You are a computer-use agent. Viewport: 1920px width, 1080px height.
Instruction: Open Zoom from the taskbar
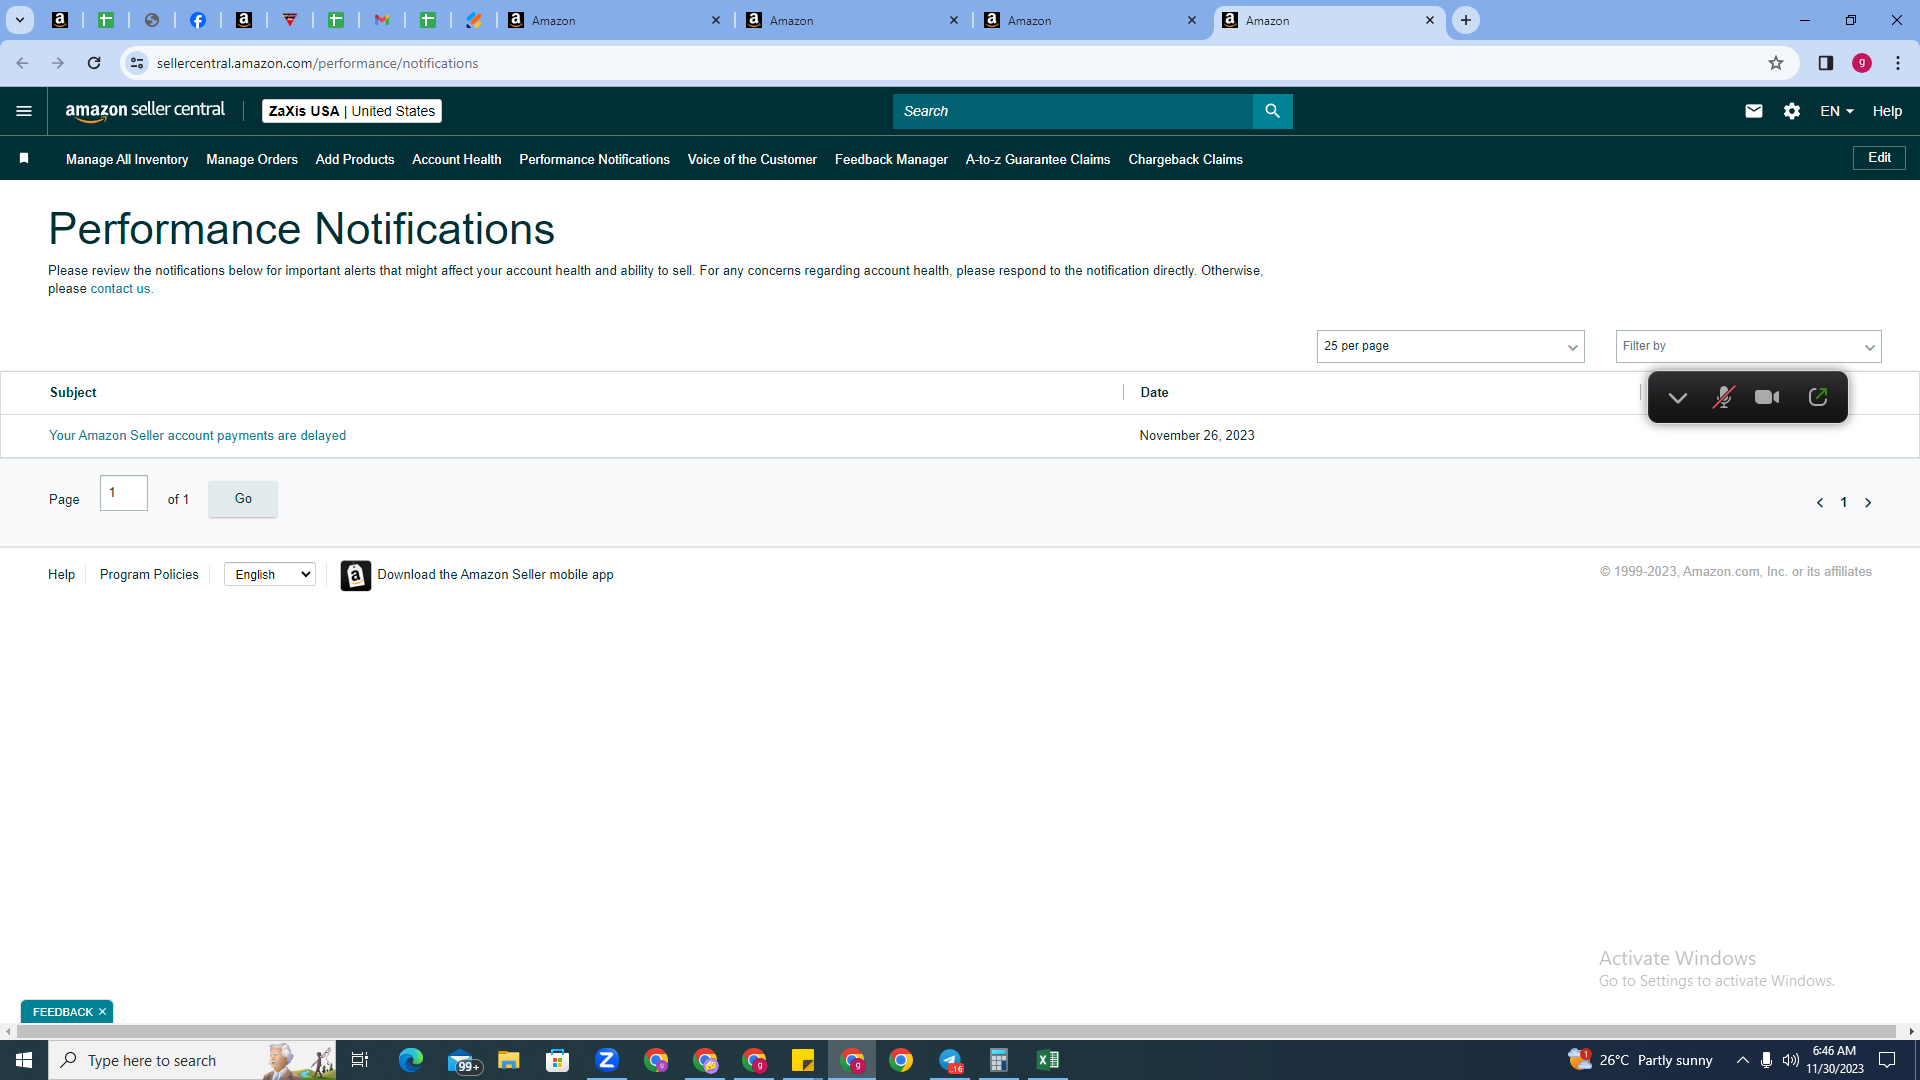607,1060
